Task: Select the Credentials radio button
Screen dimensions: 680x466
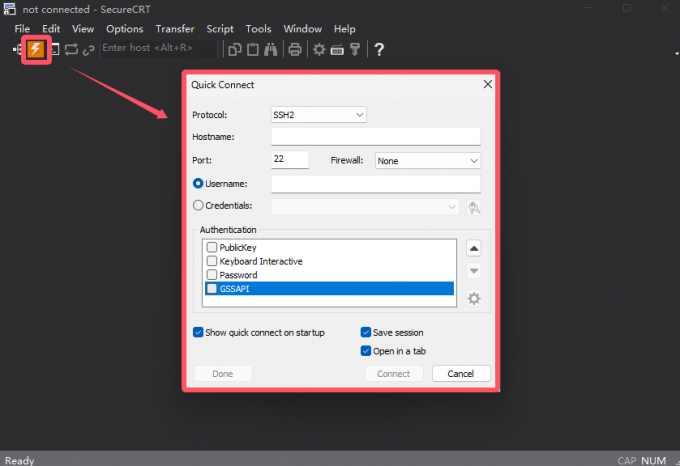Action: click(198, 205)
